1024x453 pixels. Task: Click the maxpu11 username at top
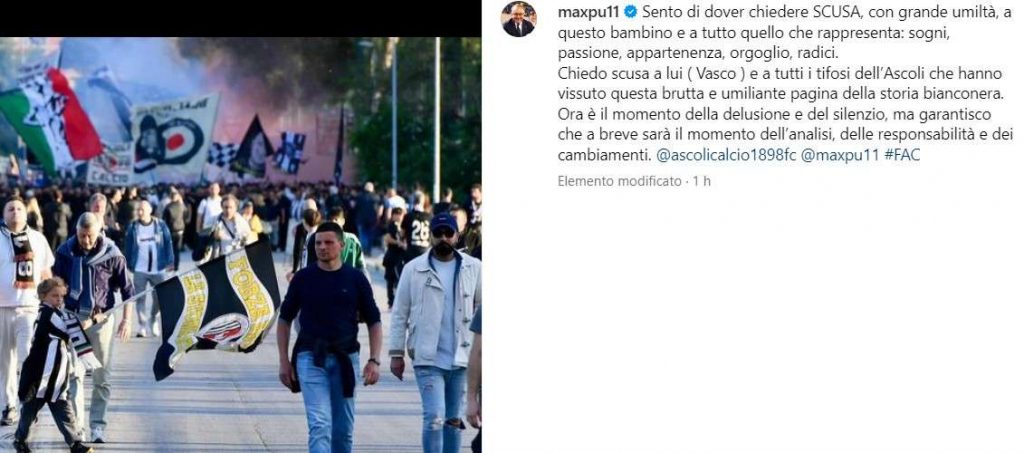(588, 12)
